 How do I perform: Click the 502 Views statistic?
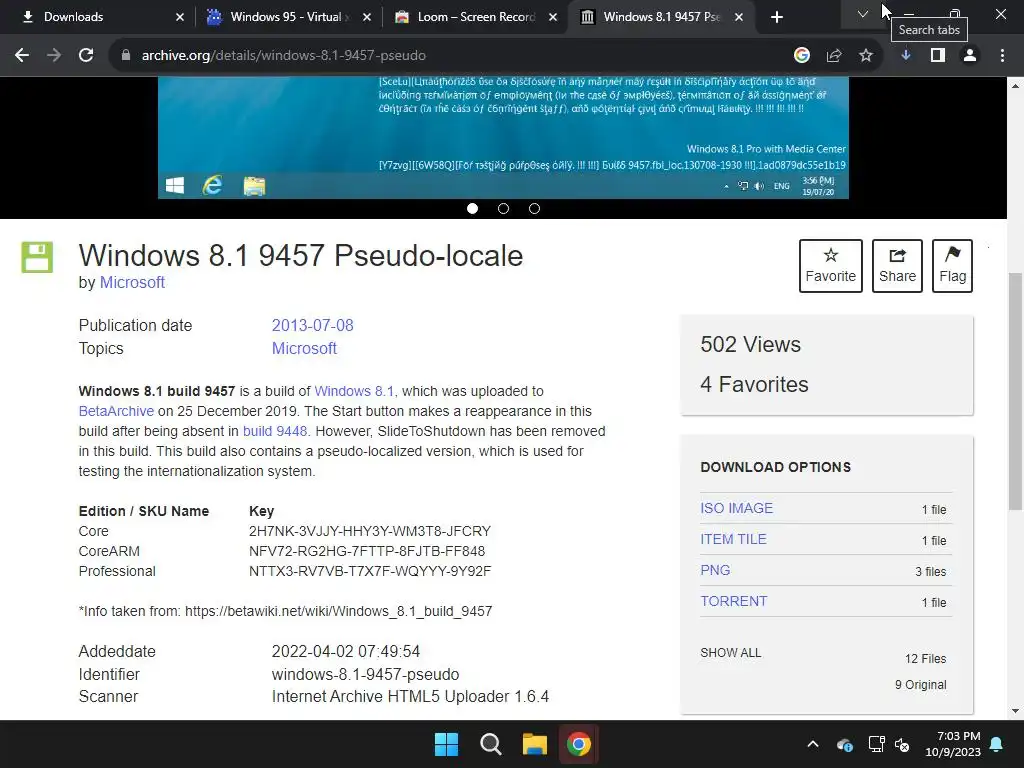(750, 344)
